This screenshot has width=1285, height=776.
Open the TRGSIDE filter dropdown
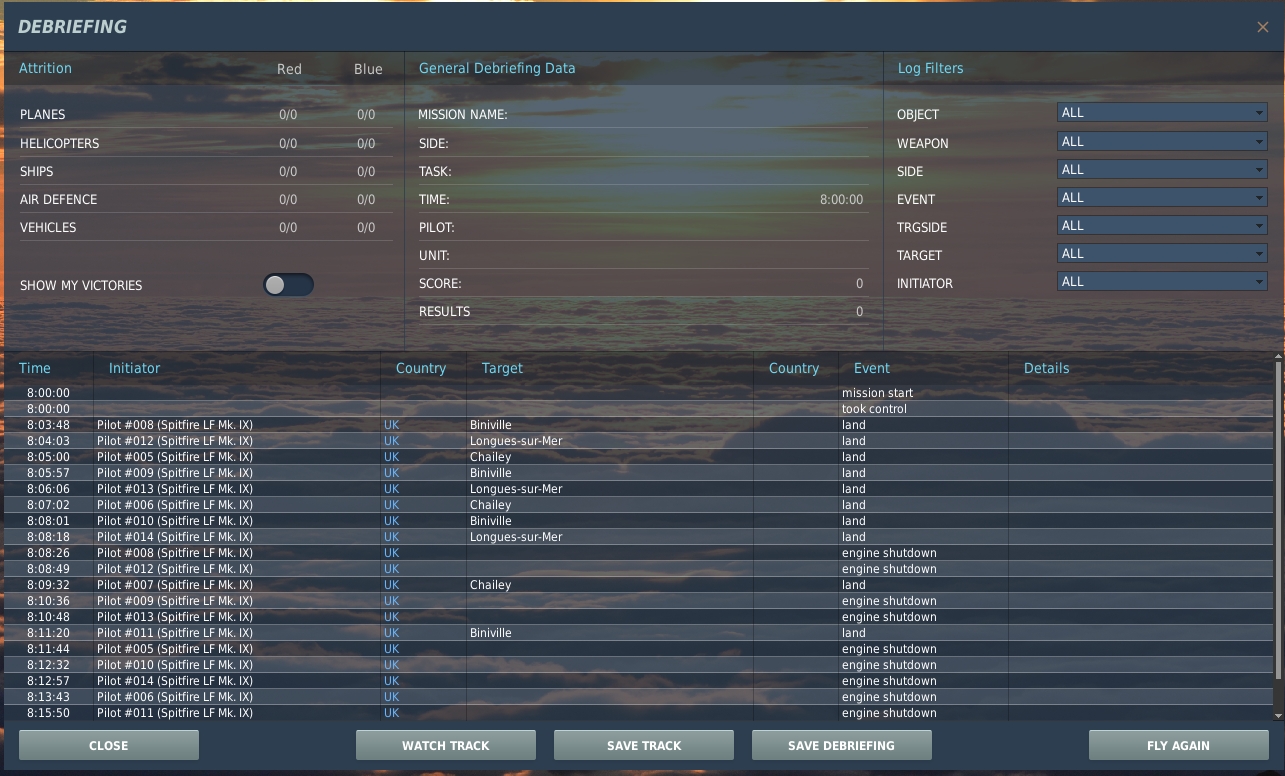1162,225
